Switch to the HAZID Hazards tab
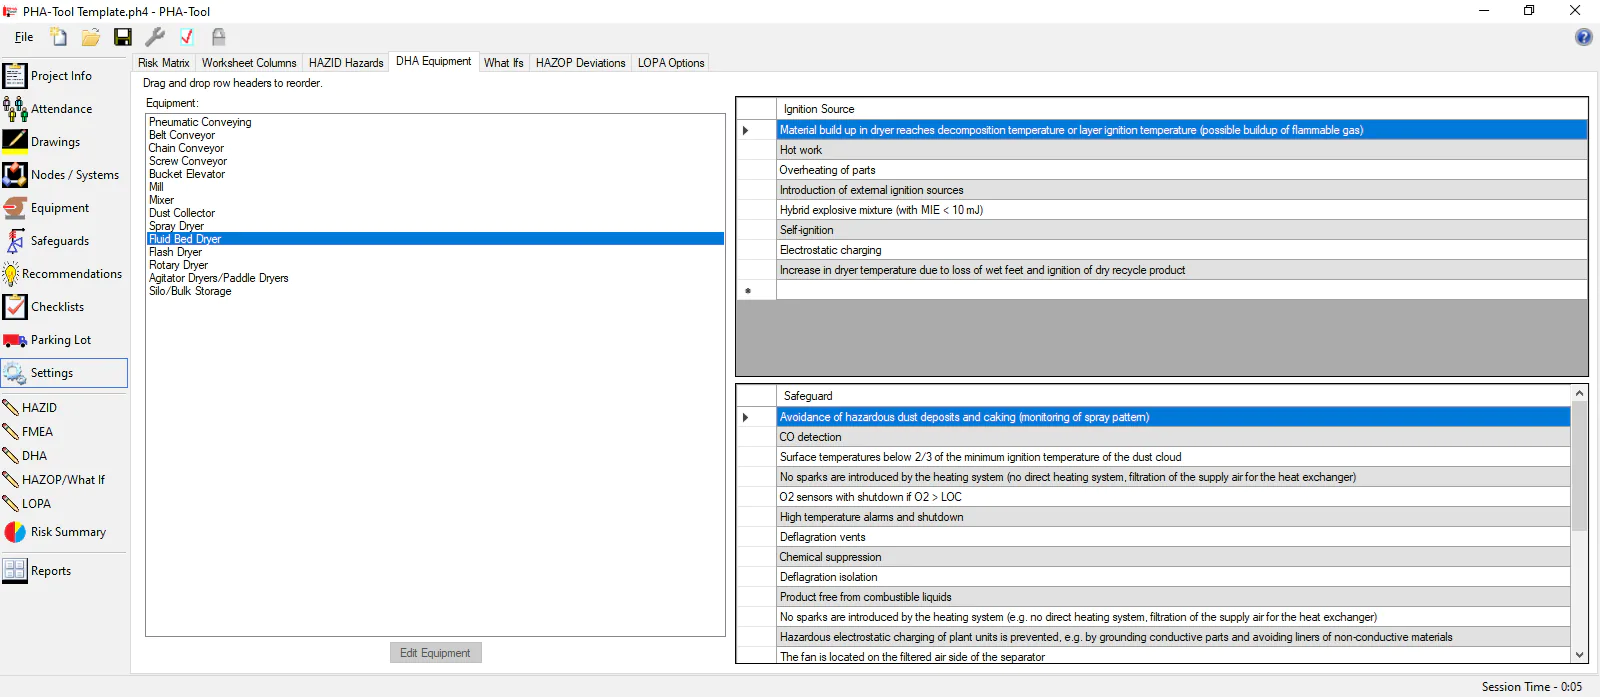This screenshot has width=1600, height=697. pyautogui.click(x=346, y=63)
